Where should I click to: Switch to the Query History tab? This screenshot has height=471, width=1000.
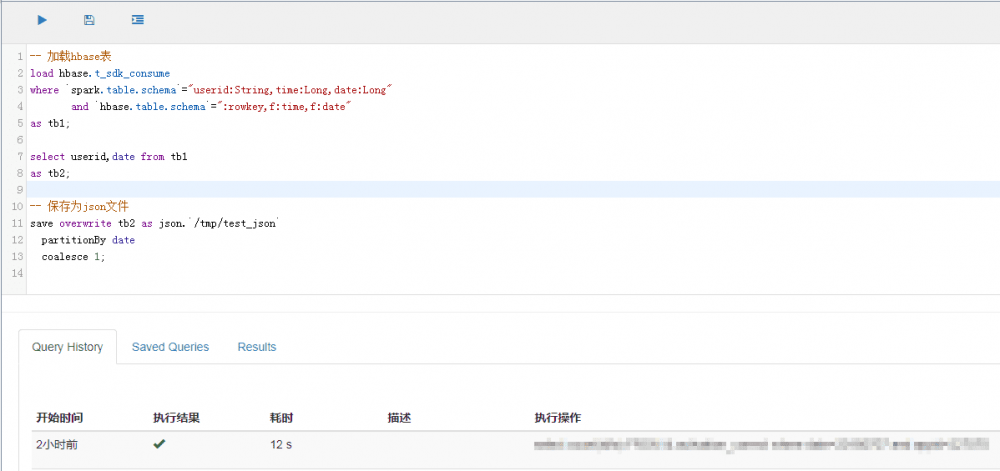point(67,347)
